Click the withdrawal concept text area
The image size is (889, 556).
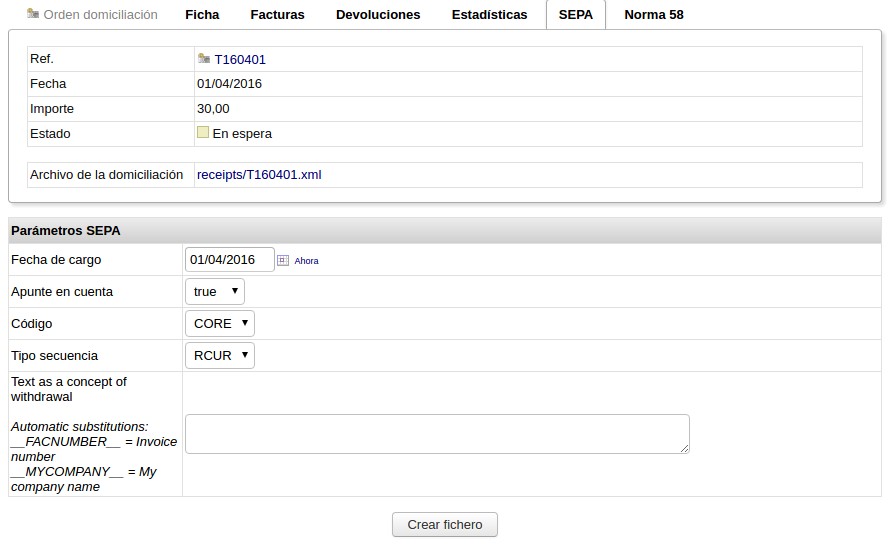[x=437, y=434]
